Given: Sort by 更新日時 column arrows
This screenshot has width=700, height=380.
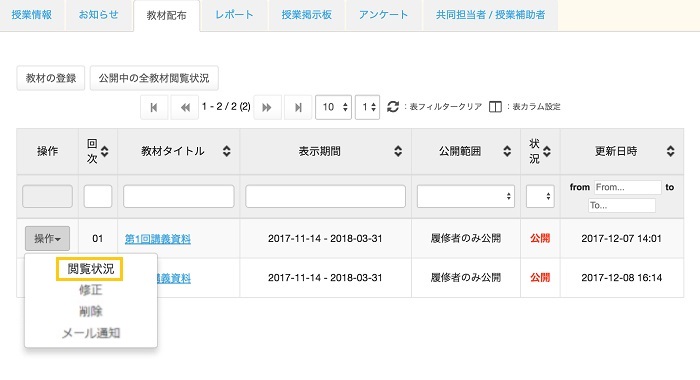Looking at the screenshot, I should pos(670,151).
